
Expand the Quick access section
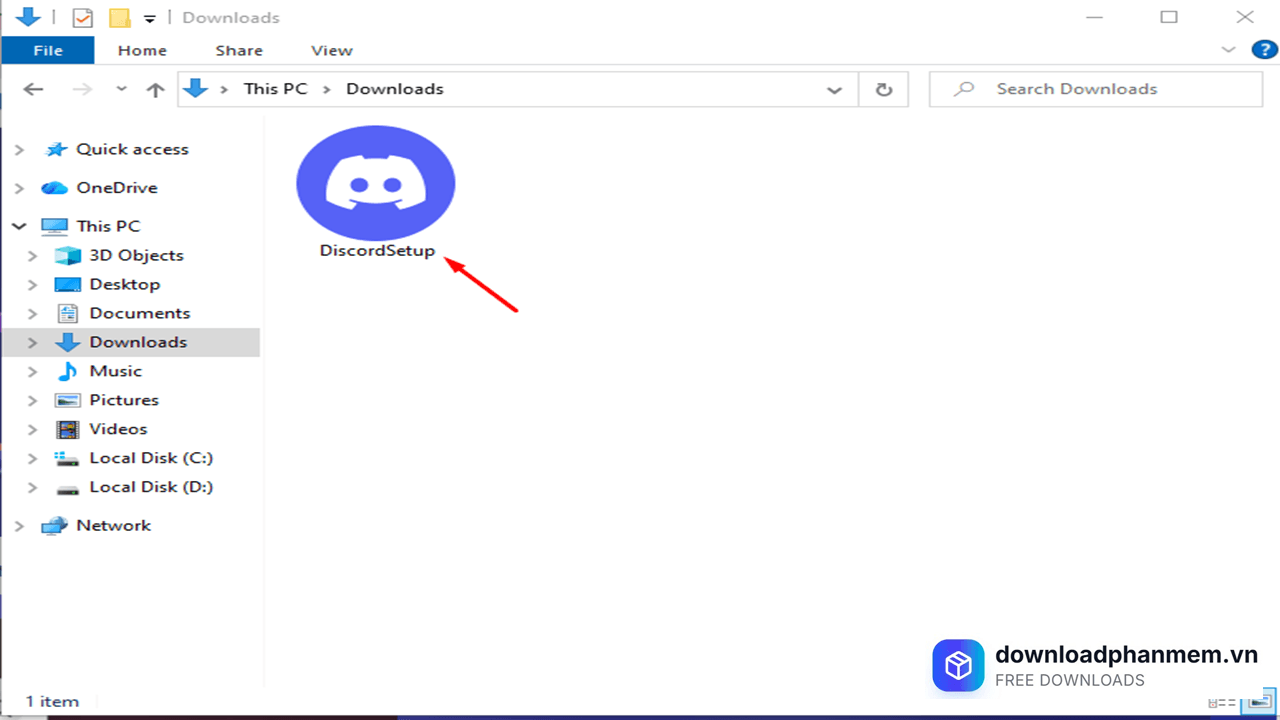pos(18,148)
